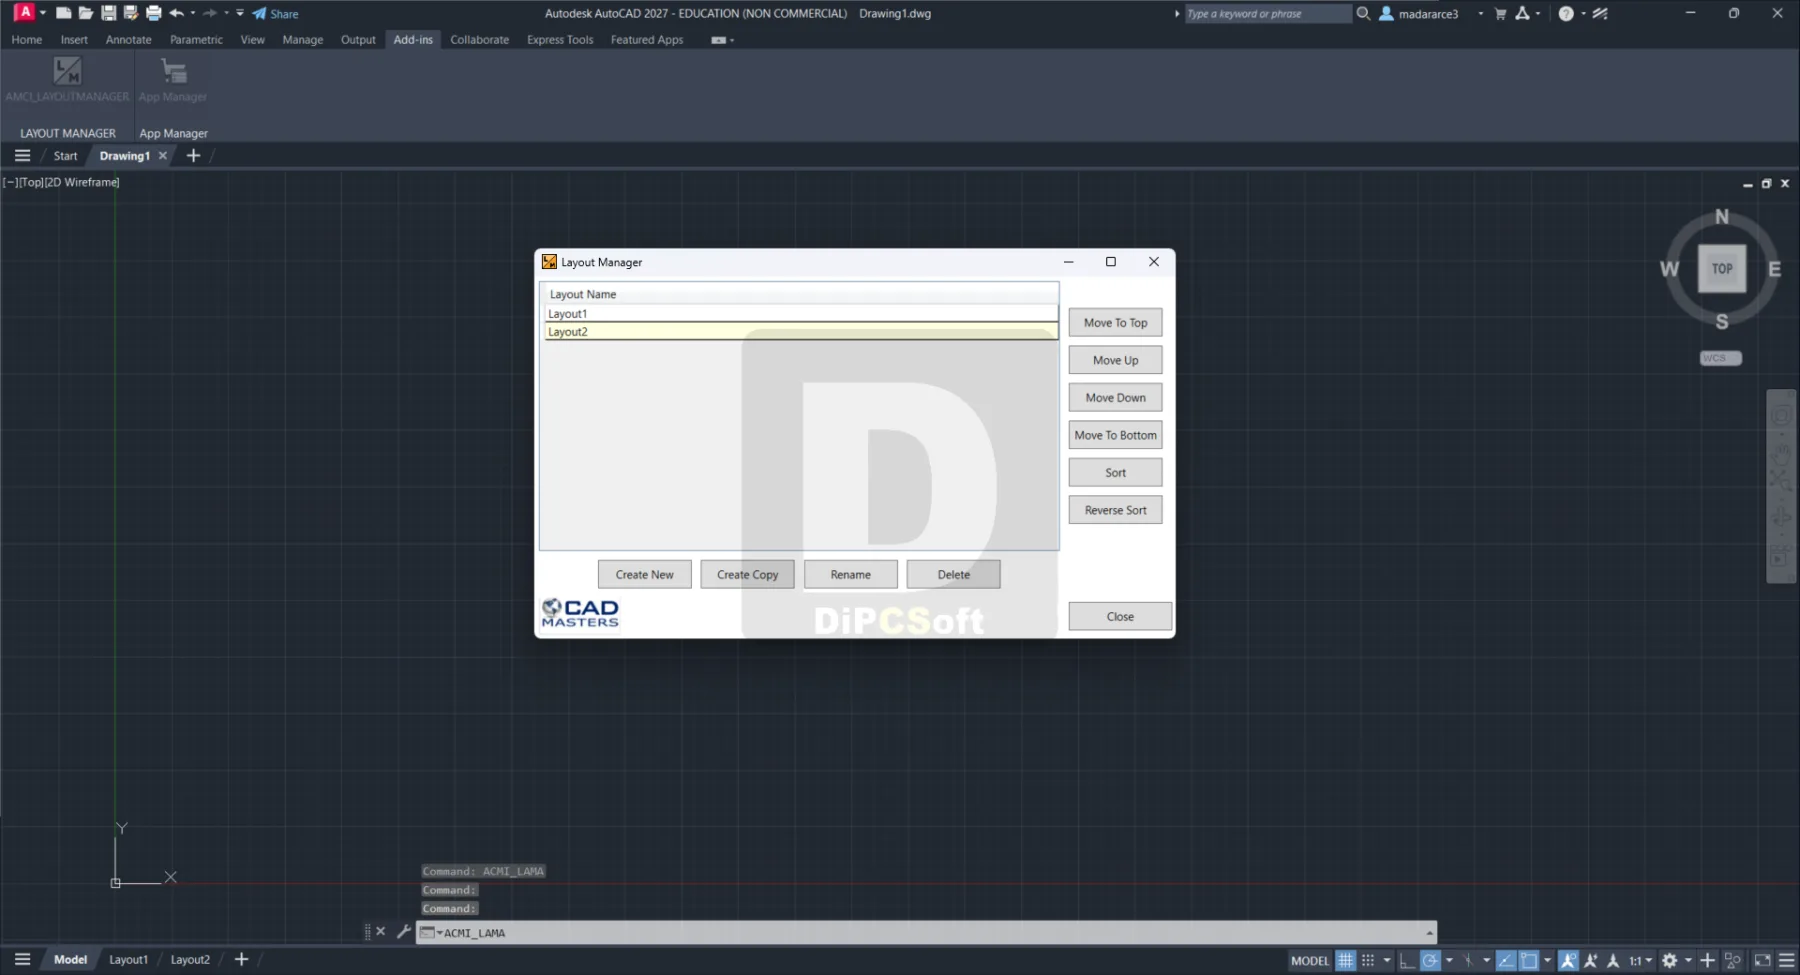Viewport: 1800px width, 975px height.
Task: Click the Move Down button
Action: click(1115, 397)
